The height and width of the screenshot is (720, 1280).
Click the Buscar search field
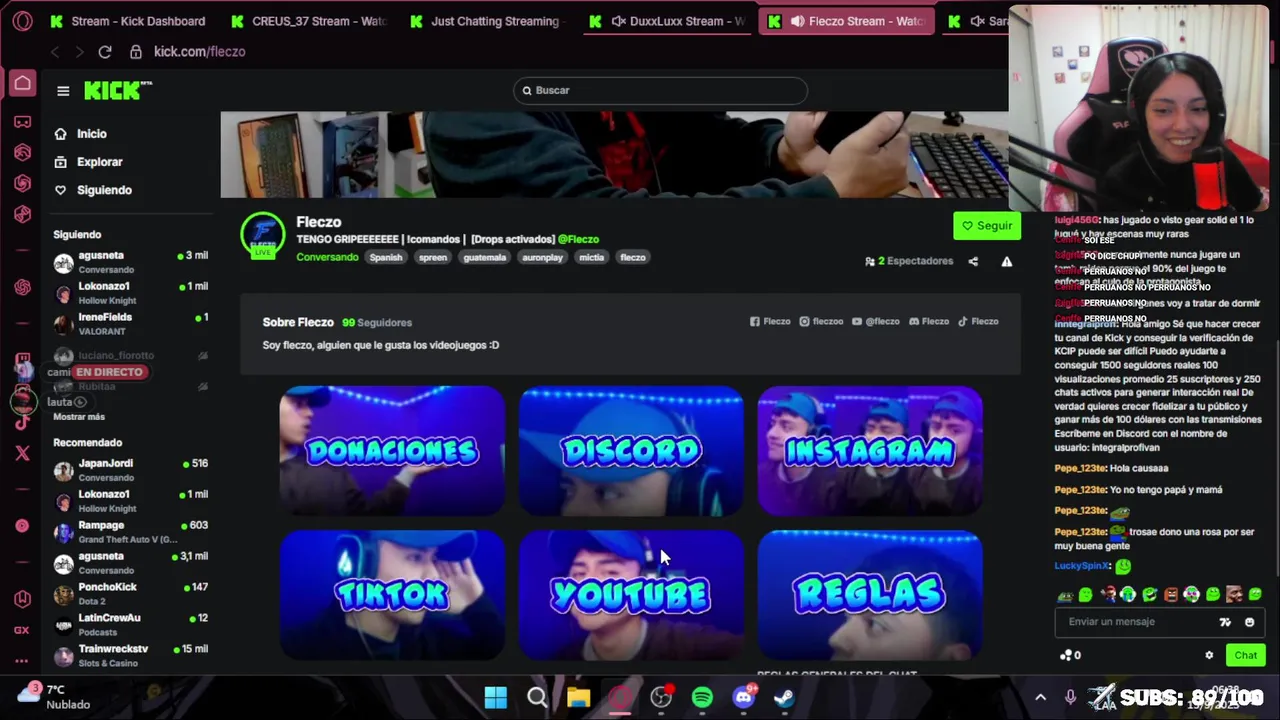pos(661,91)
